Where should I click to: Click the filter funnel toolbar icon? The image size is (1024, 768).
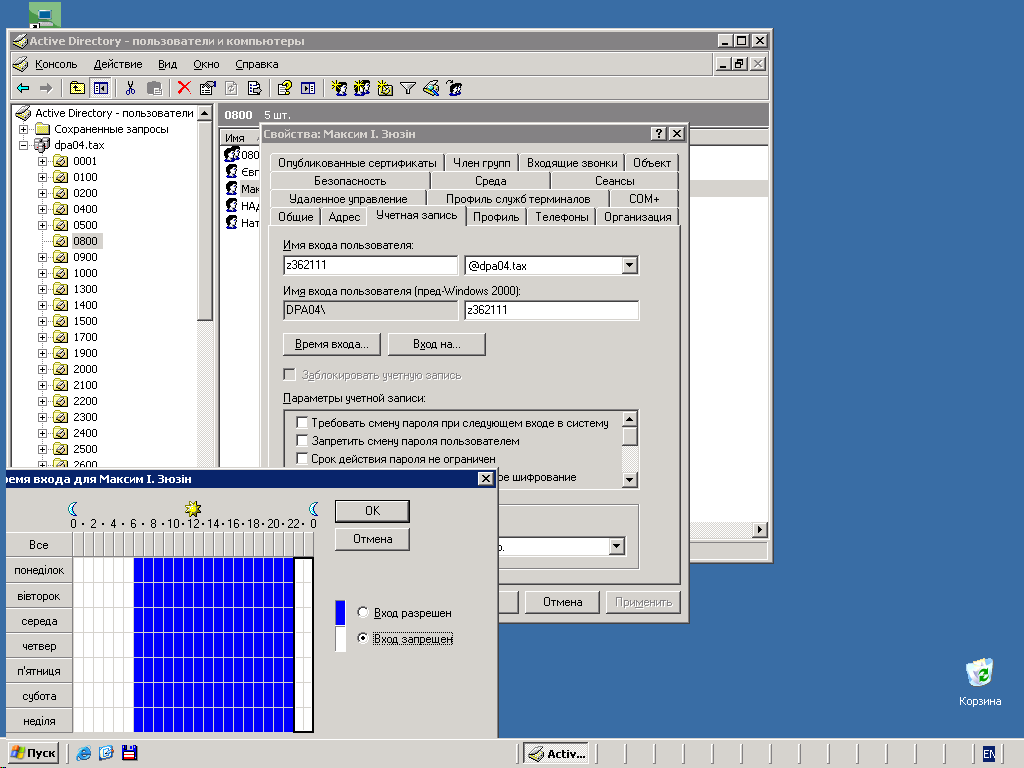click(408, 88)
